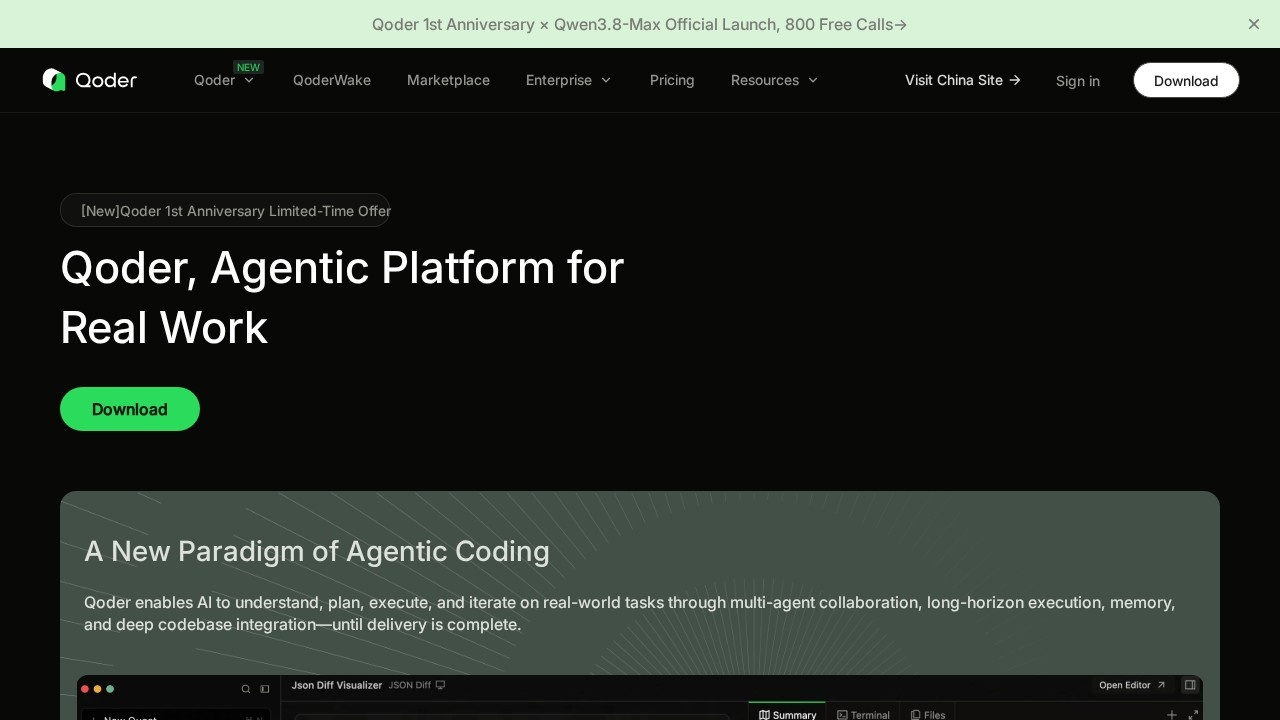Click Open Editor in the app preview
Screen dimensions: 1280x720
point(1132,685)
